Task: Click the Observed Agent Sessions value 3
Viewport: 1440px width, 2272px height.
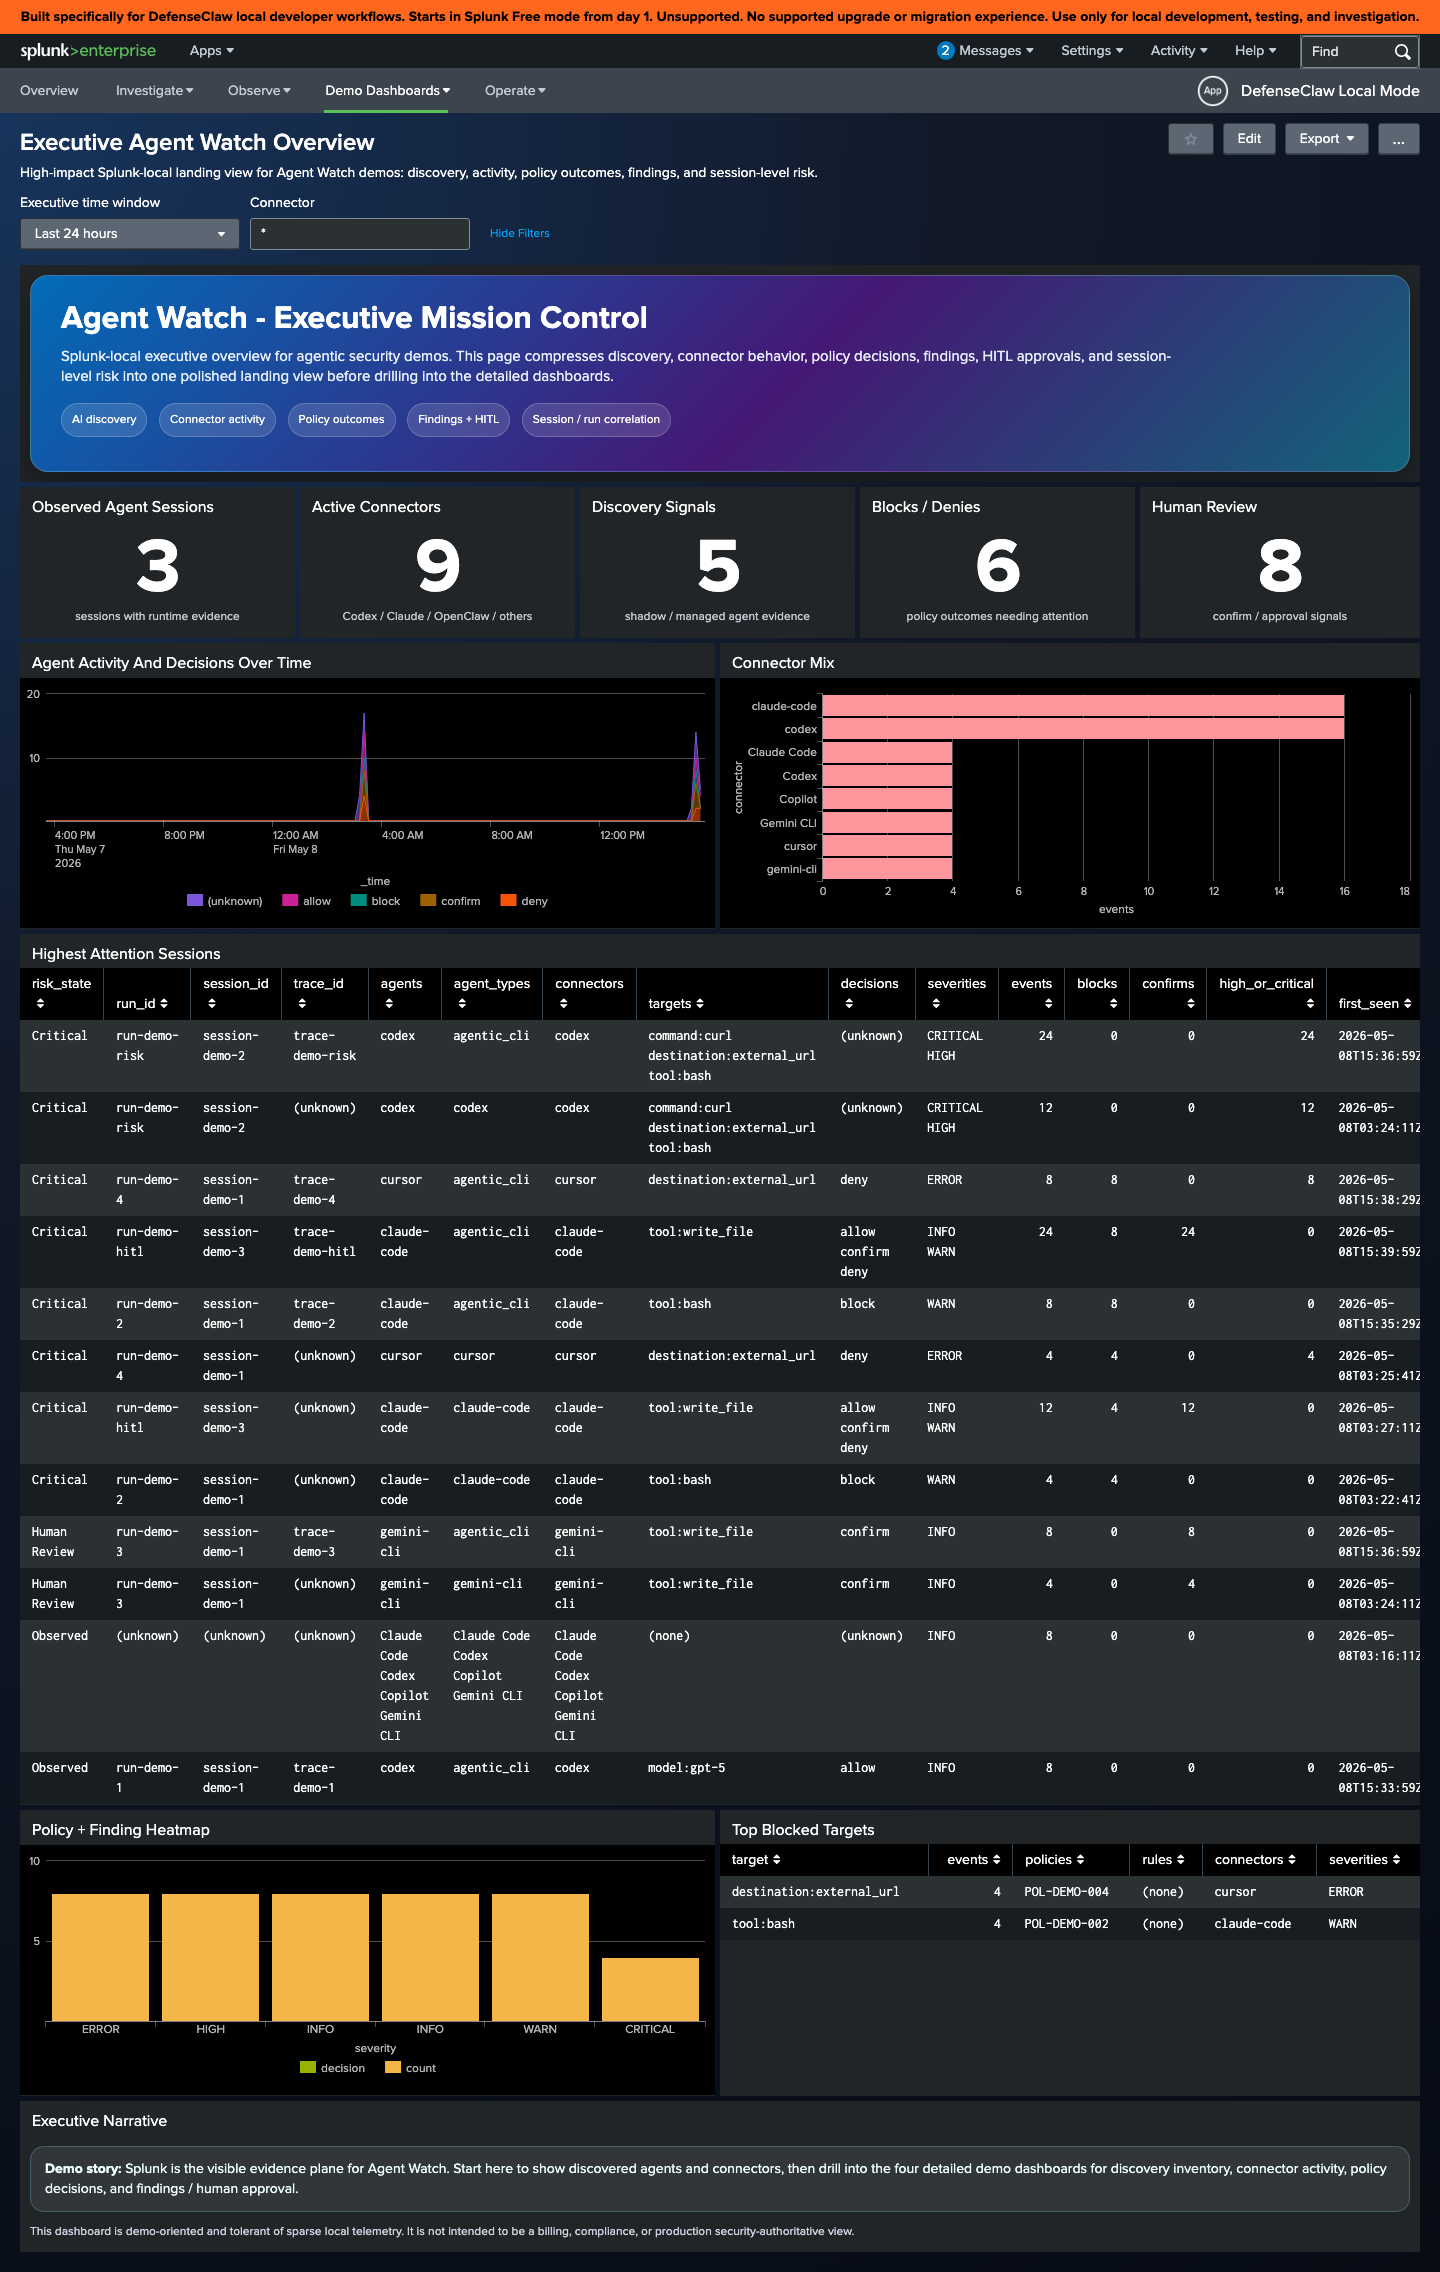Action: point(158,566)
